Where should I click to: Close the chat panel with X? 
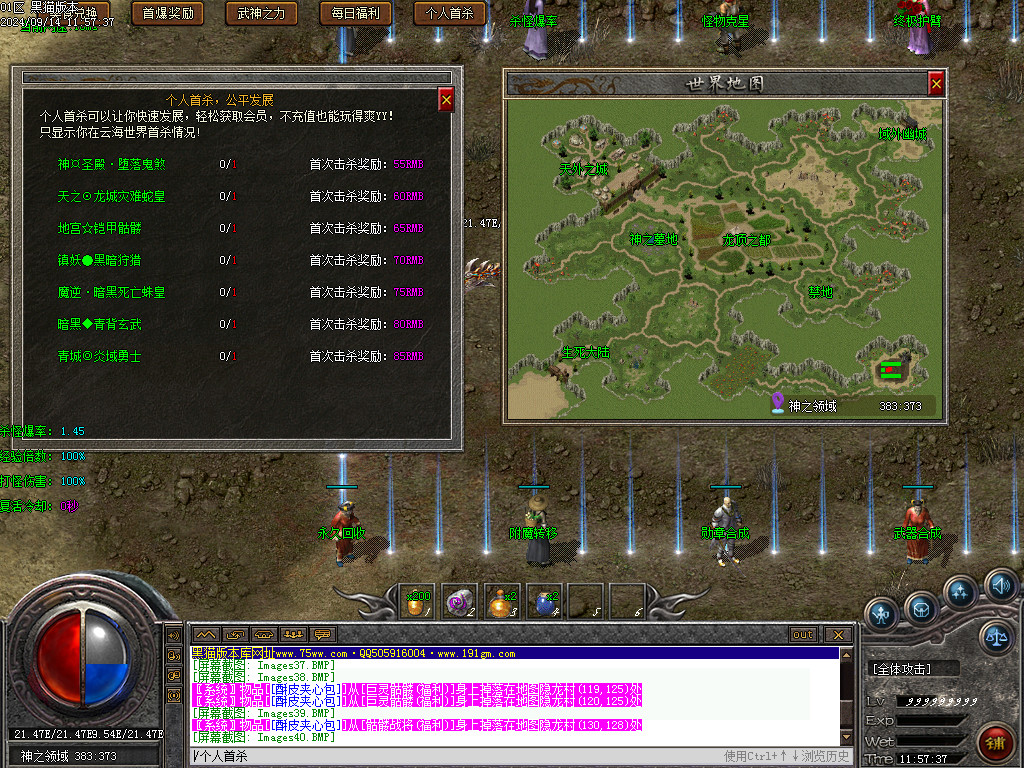pos(838,635)
